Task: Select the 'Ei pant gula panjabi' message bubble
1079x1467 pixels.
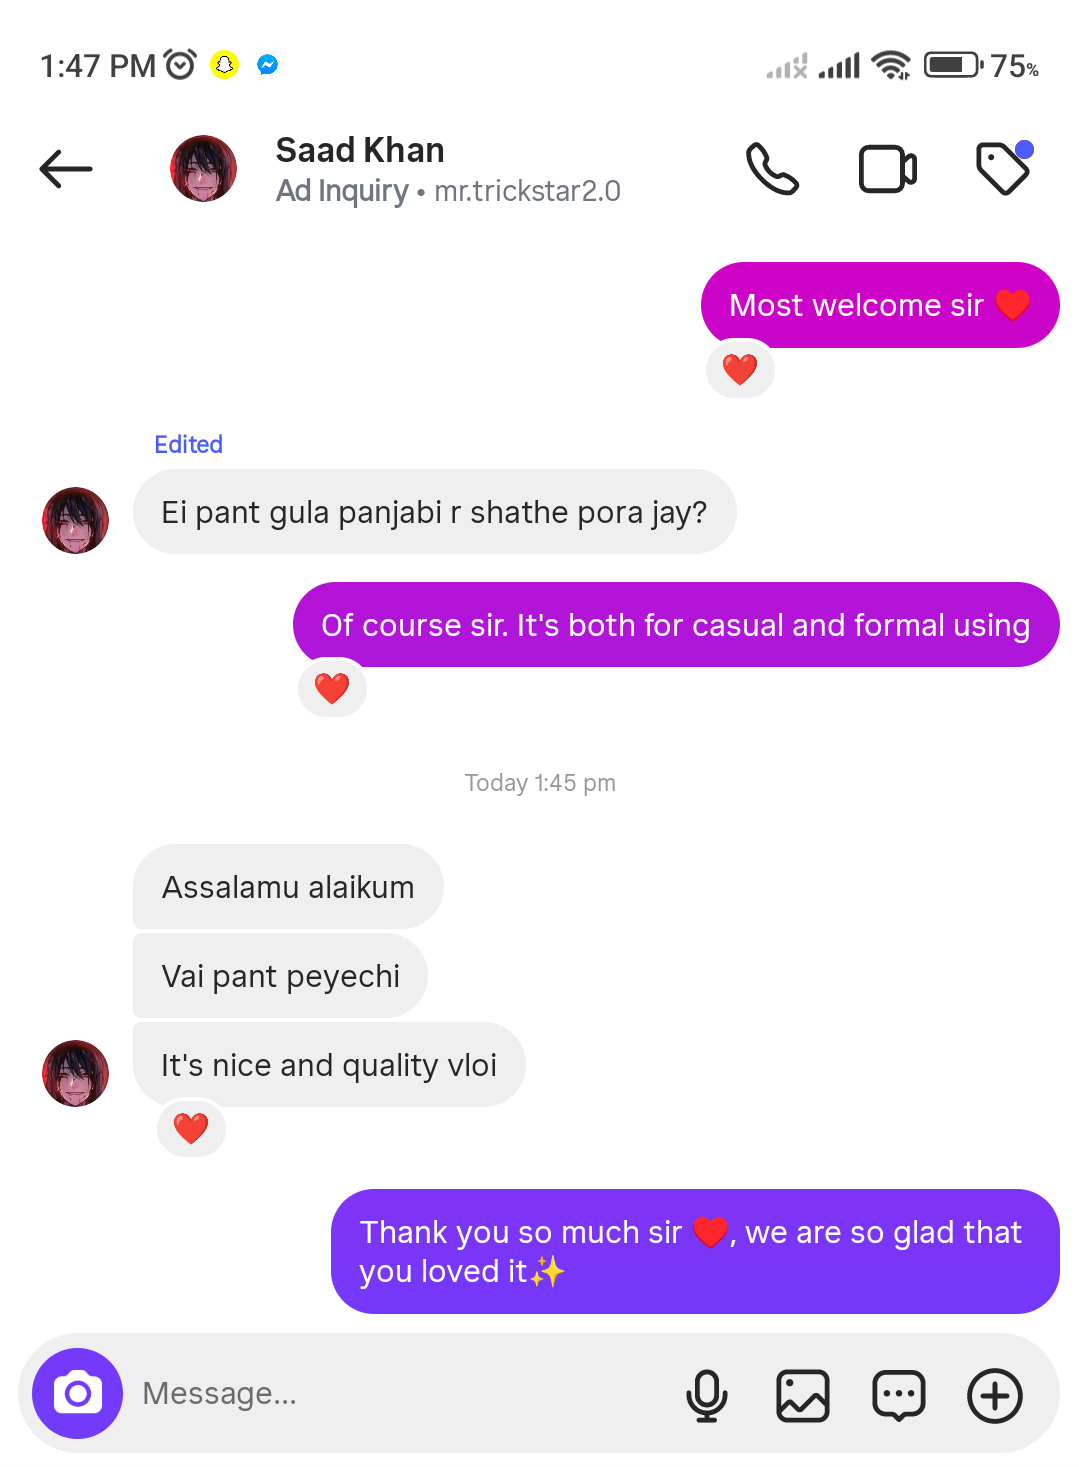Action: click(435, 512)
